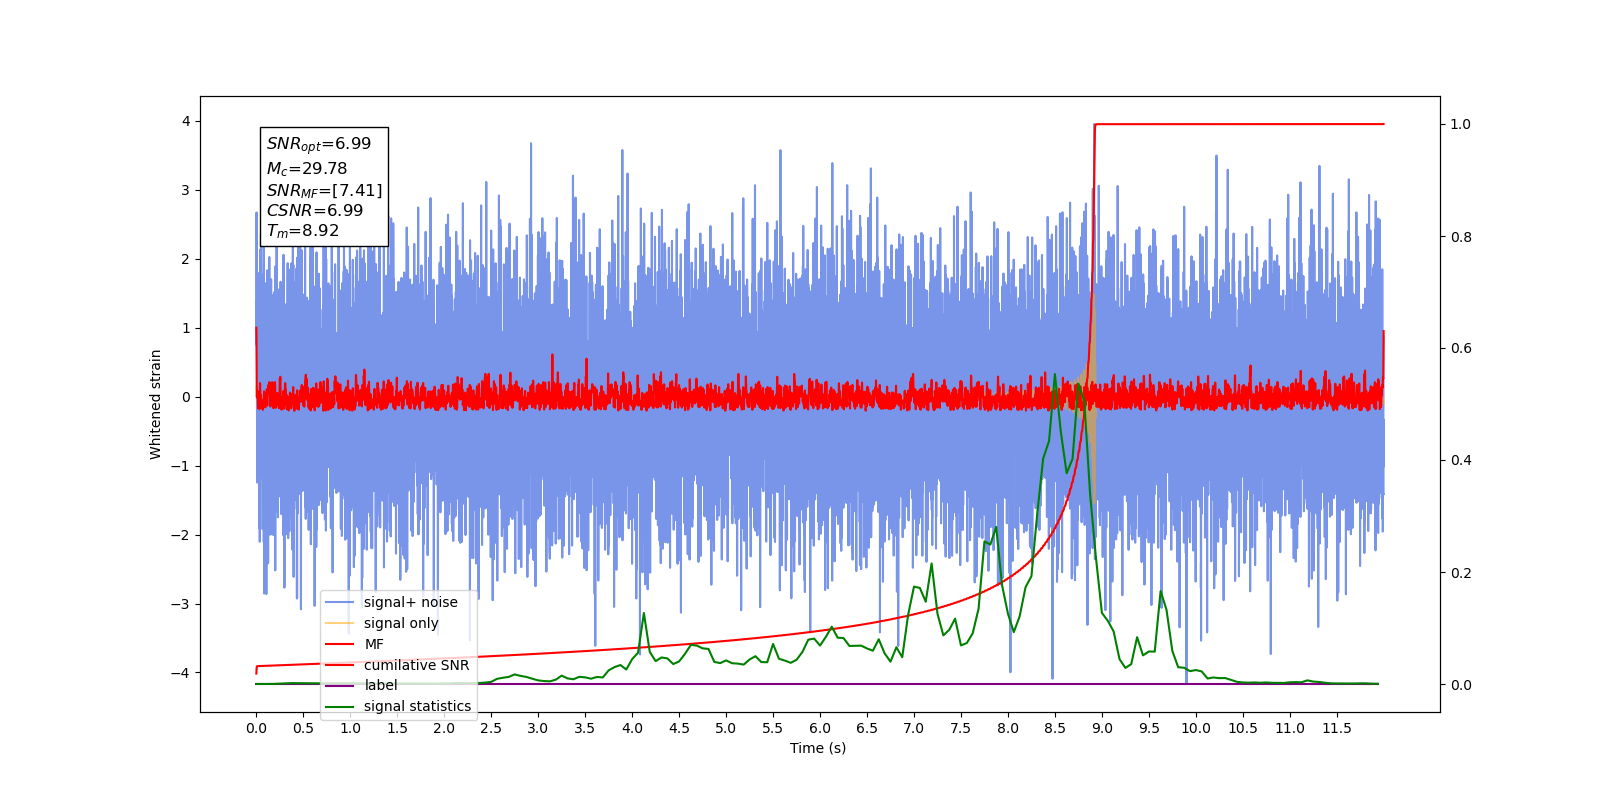This screenshot has height=800, width=1600.
Task: Click the 7.5 tick on the time axis
Action: [x=961, y=728]
